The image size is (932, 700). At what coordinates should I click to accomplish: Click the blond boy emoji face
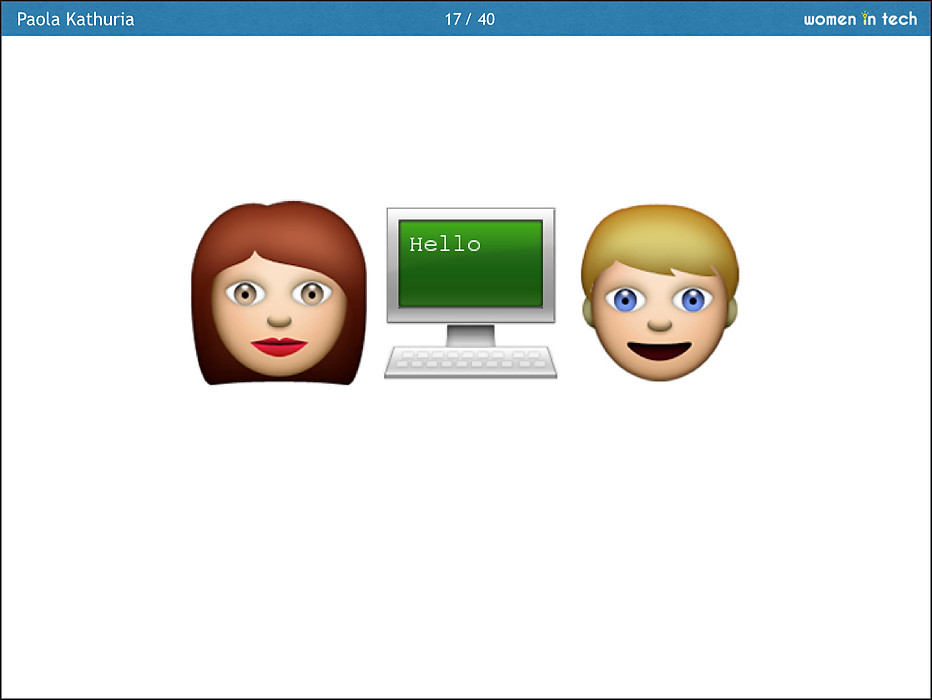point(659,300)
